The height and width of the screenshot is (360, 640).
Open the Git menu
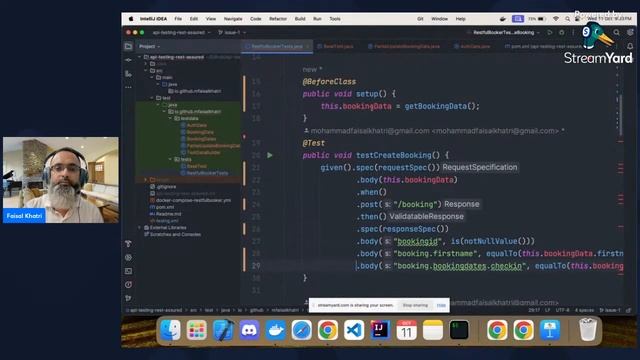(420, 19)
